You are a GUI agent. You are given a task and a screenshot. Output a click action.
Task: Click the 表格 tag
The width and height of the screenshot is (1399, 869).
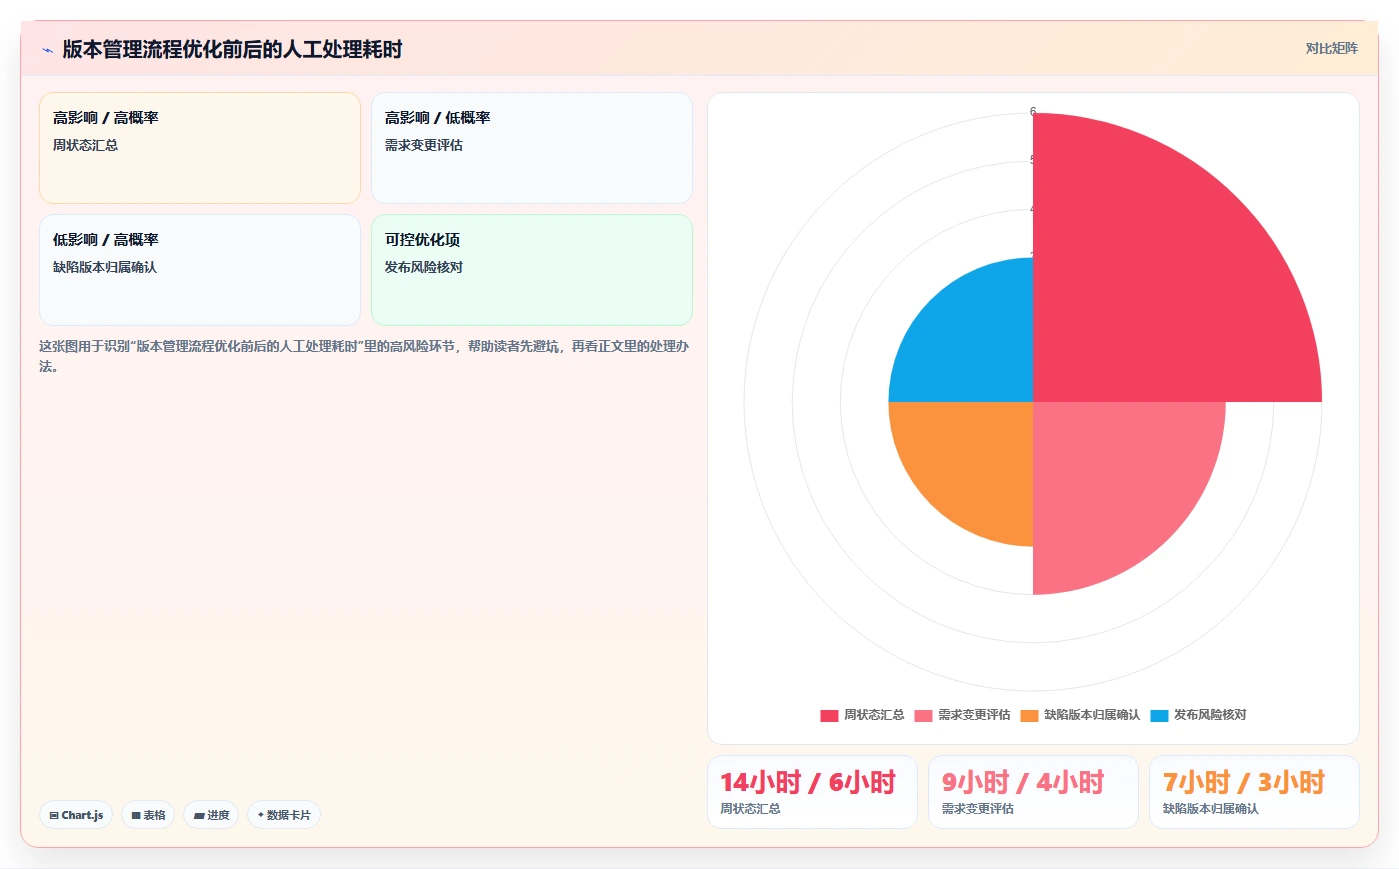click(x=148, y=815)
